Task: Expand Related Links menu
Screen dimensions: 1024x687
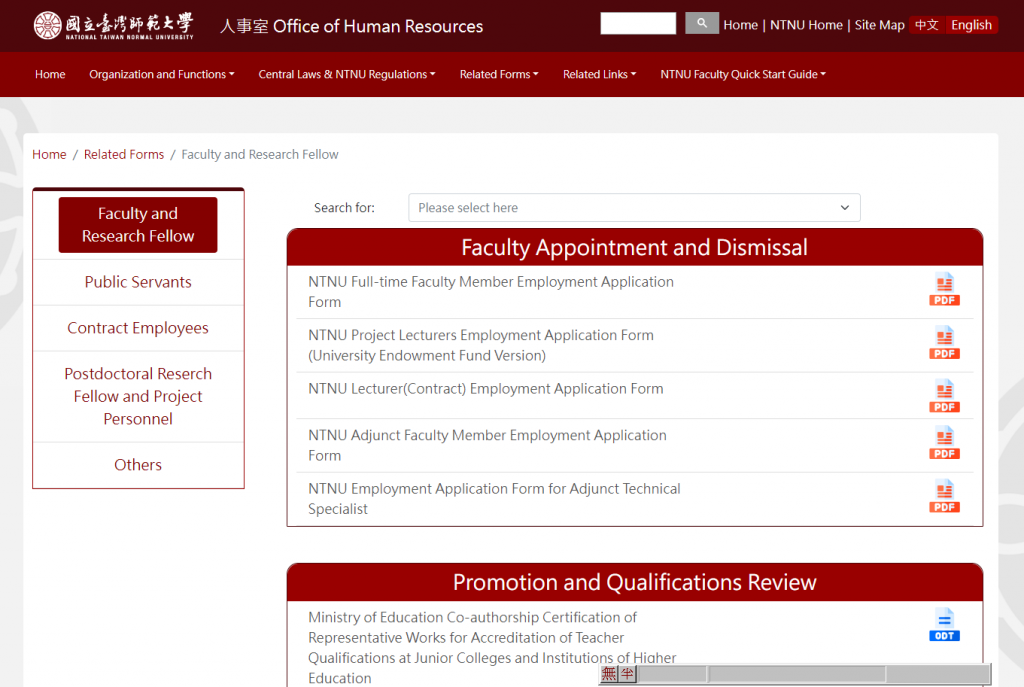Action: click(600, 74)
